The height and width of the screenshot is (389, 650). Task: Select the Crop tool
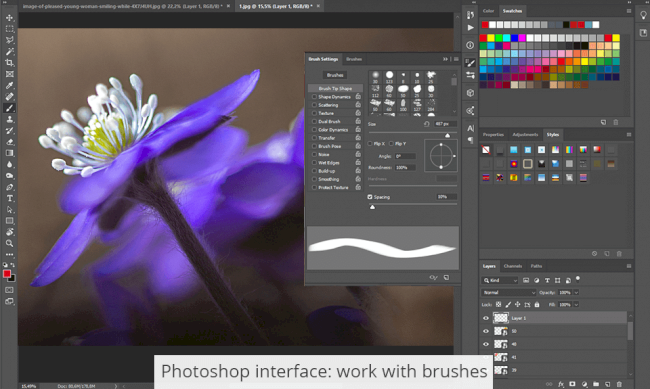tap(9, 63)
